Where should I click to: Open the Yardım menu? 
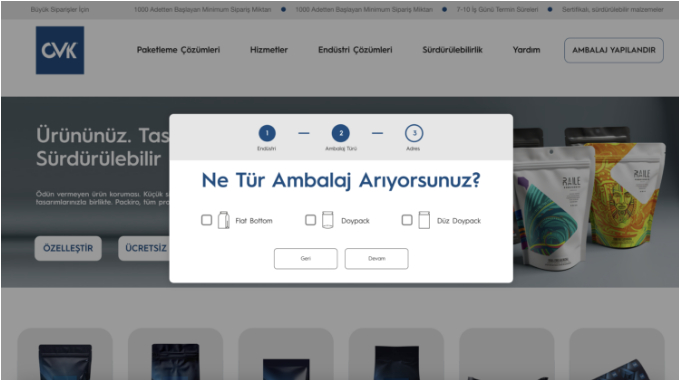(527, 50)
